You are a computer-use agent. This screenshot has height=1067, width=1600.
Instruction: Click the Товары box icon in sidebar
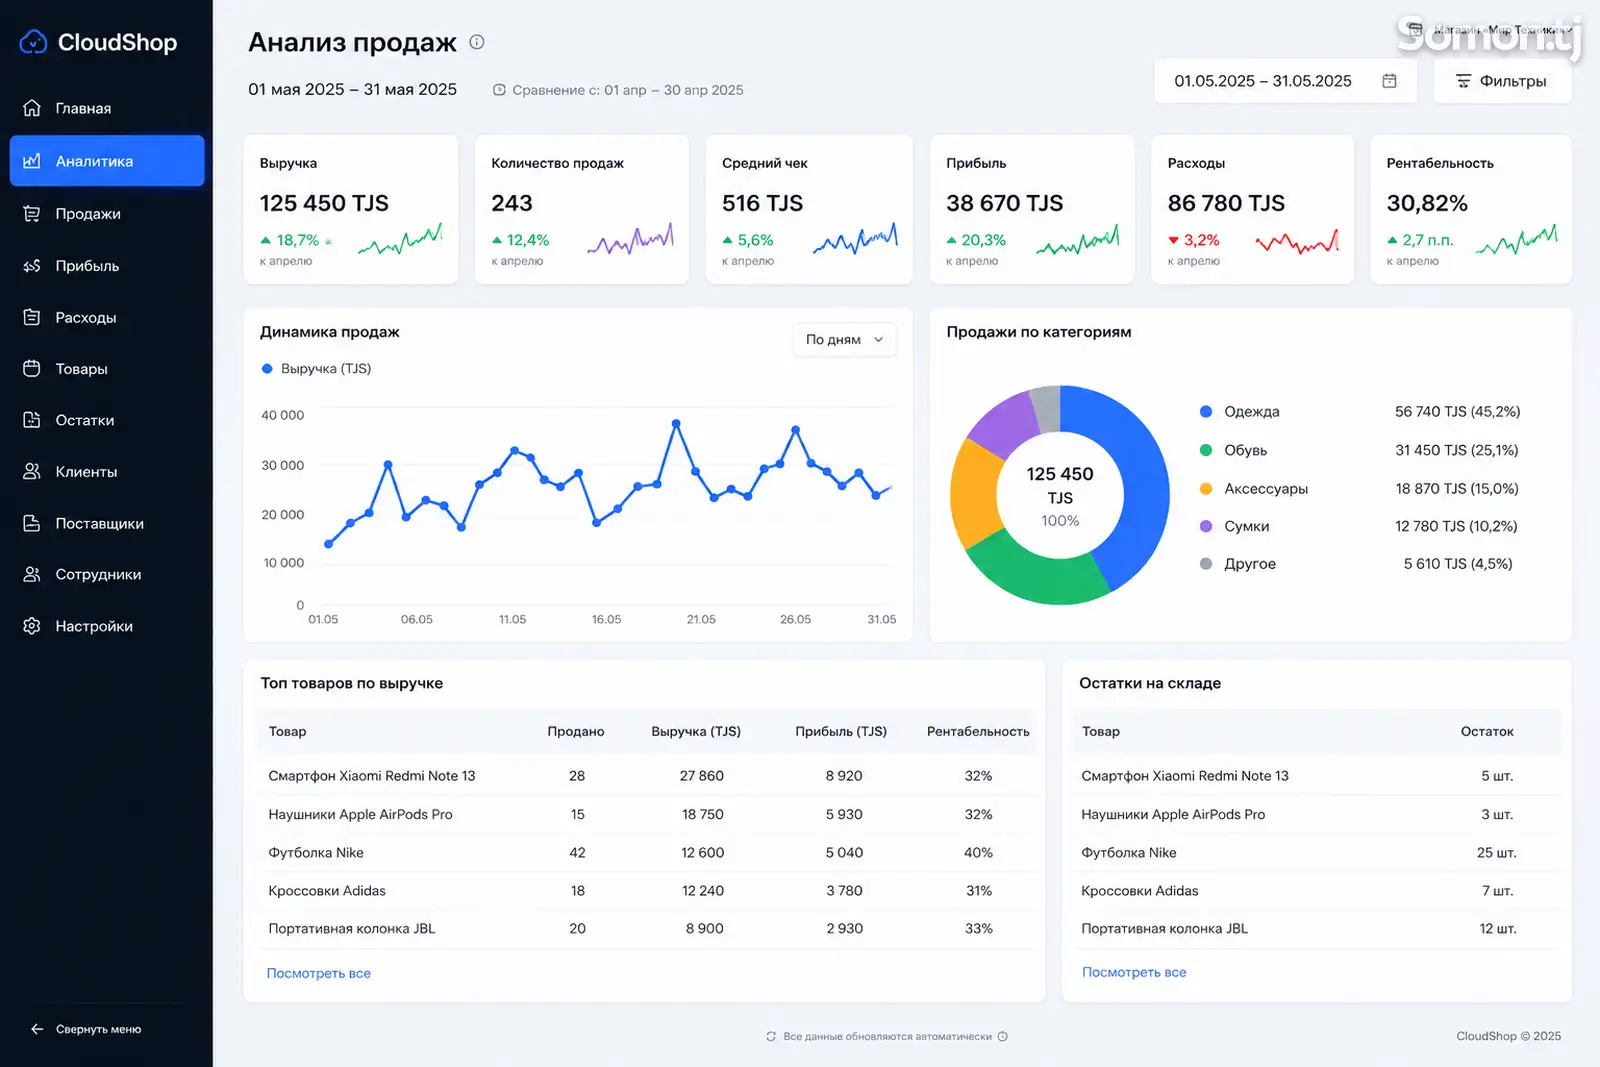coord(32,369)
